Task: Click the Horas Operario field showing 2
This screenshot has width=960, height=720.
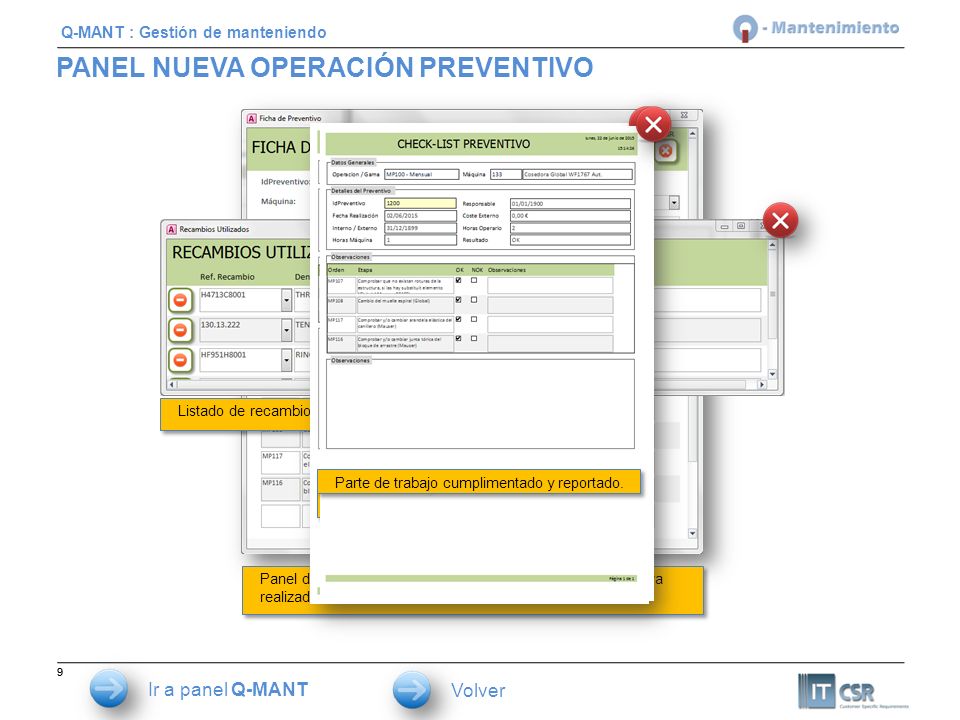Action: pyautogui.click(x=570, y=228)
